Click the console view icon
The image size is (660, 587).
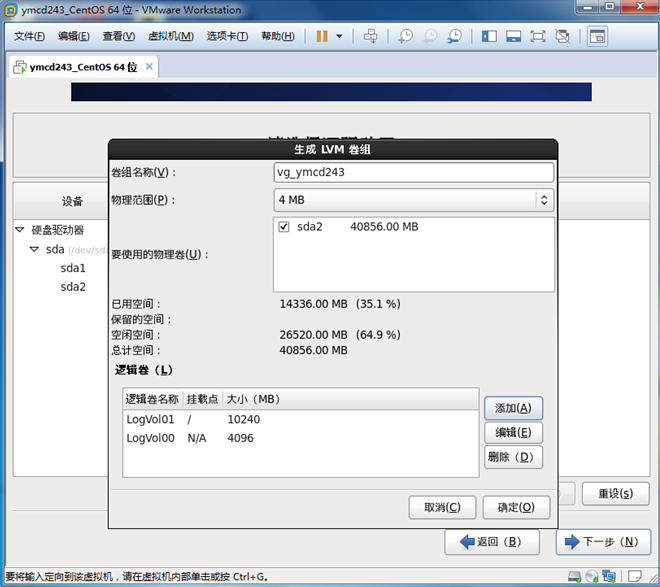597,37
